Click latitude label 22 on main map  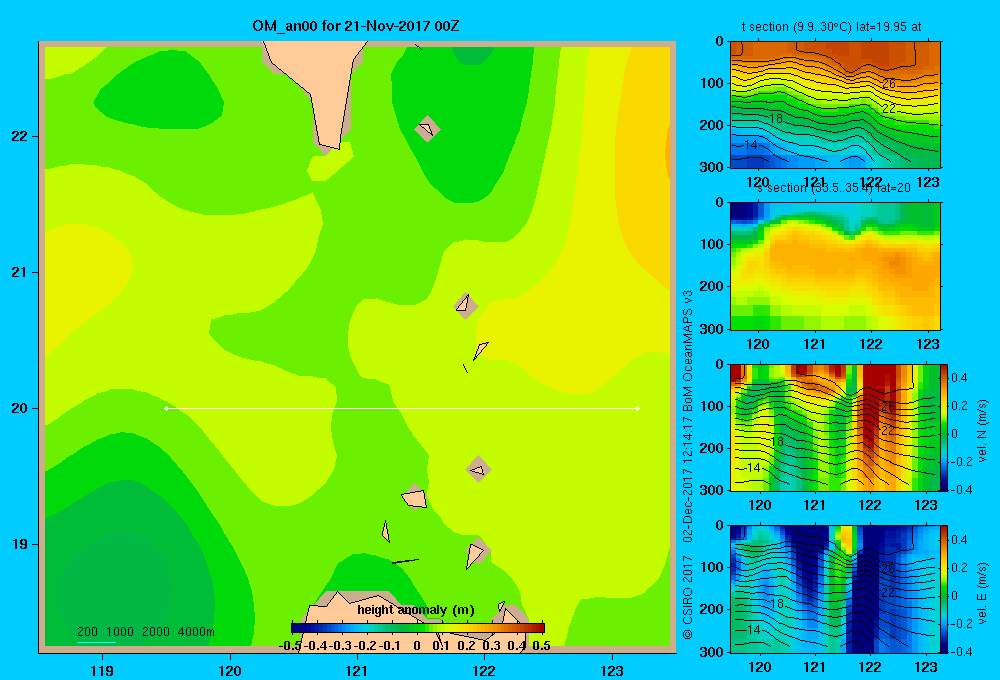click(19, 137)
